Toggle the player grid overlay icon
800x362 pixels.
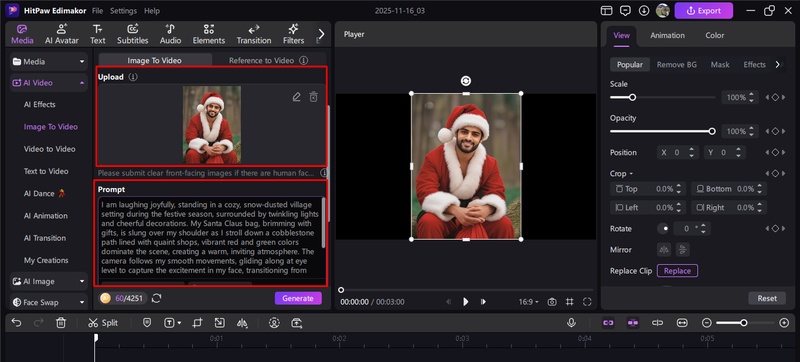pyautogui.click(x=569, y=302)
